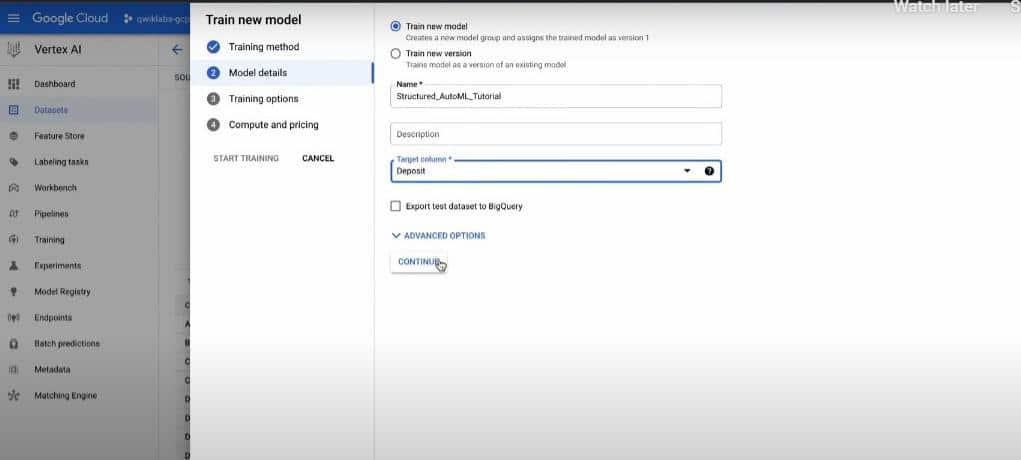Go to the Compute and pricing step
The width and height of the screenshot is (1021, 460).
[273, 125]
